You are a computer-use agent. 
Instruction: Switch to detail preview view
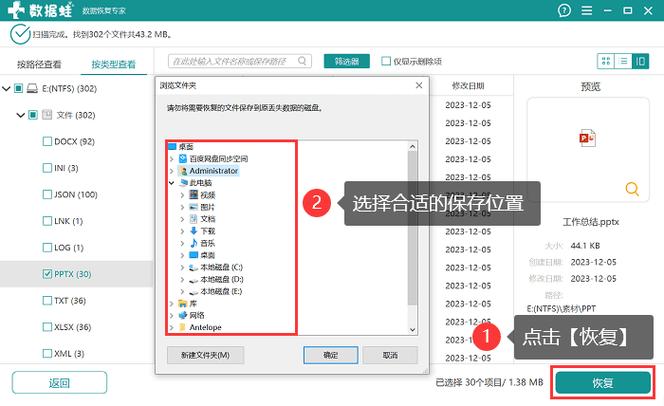point(640,61)
